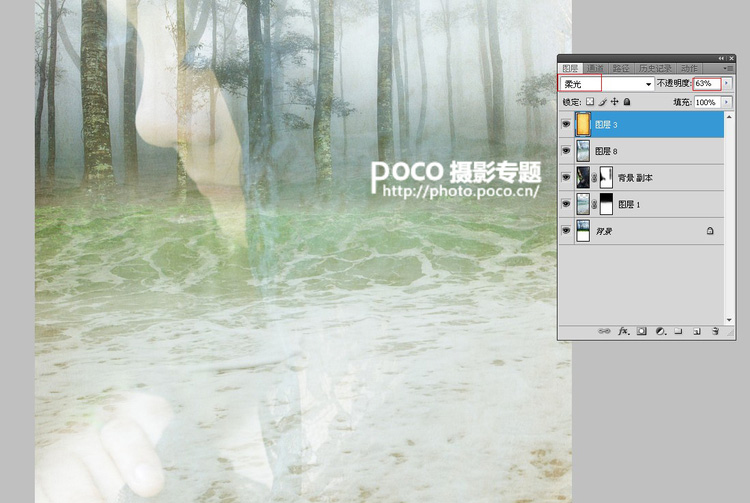This screenshot has height=503, width=750.
Task: Click the link layers icon
Action: click(604, 331)
